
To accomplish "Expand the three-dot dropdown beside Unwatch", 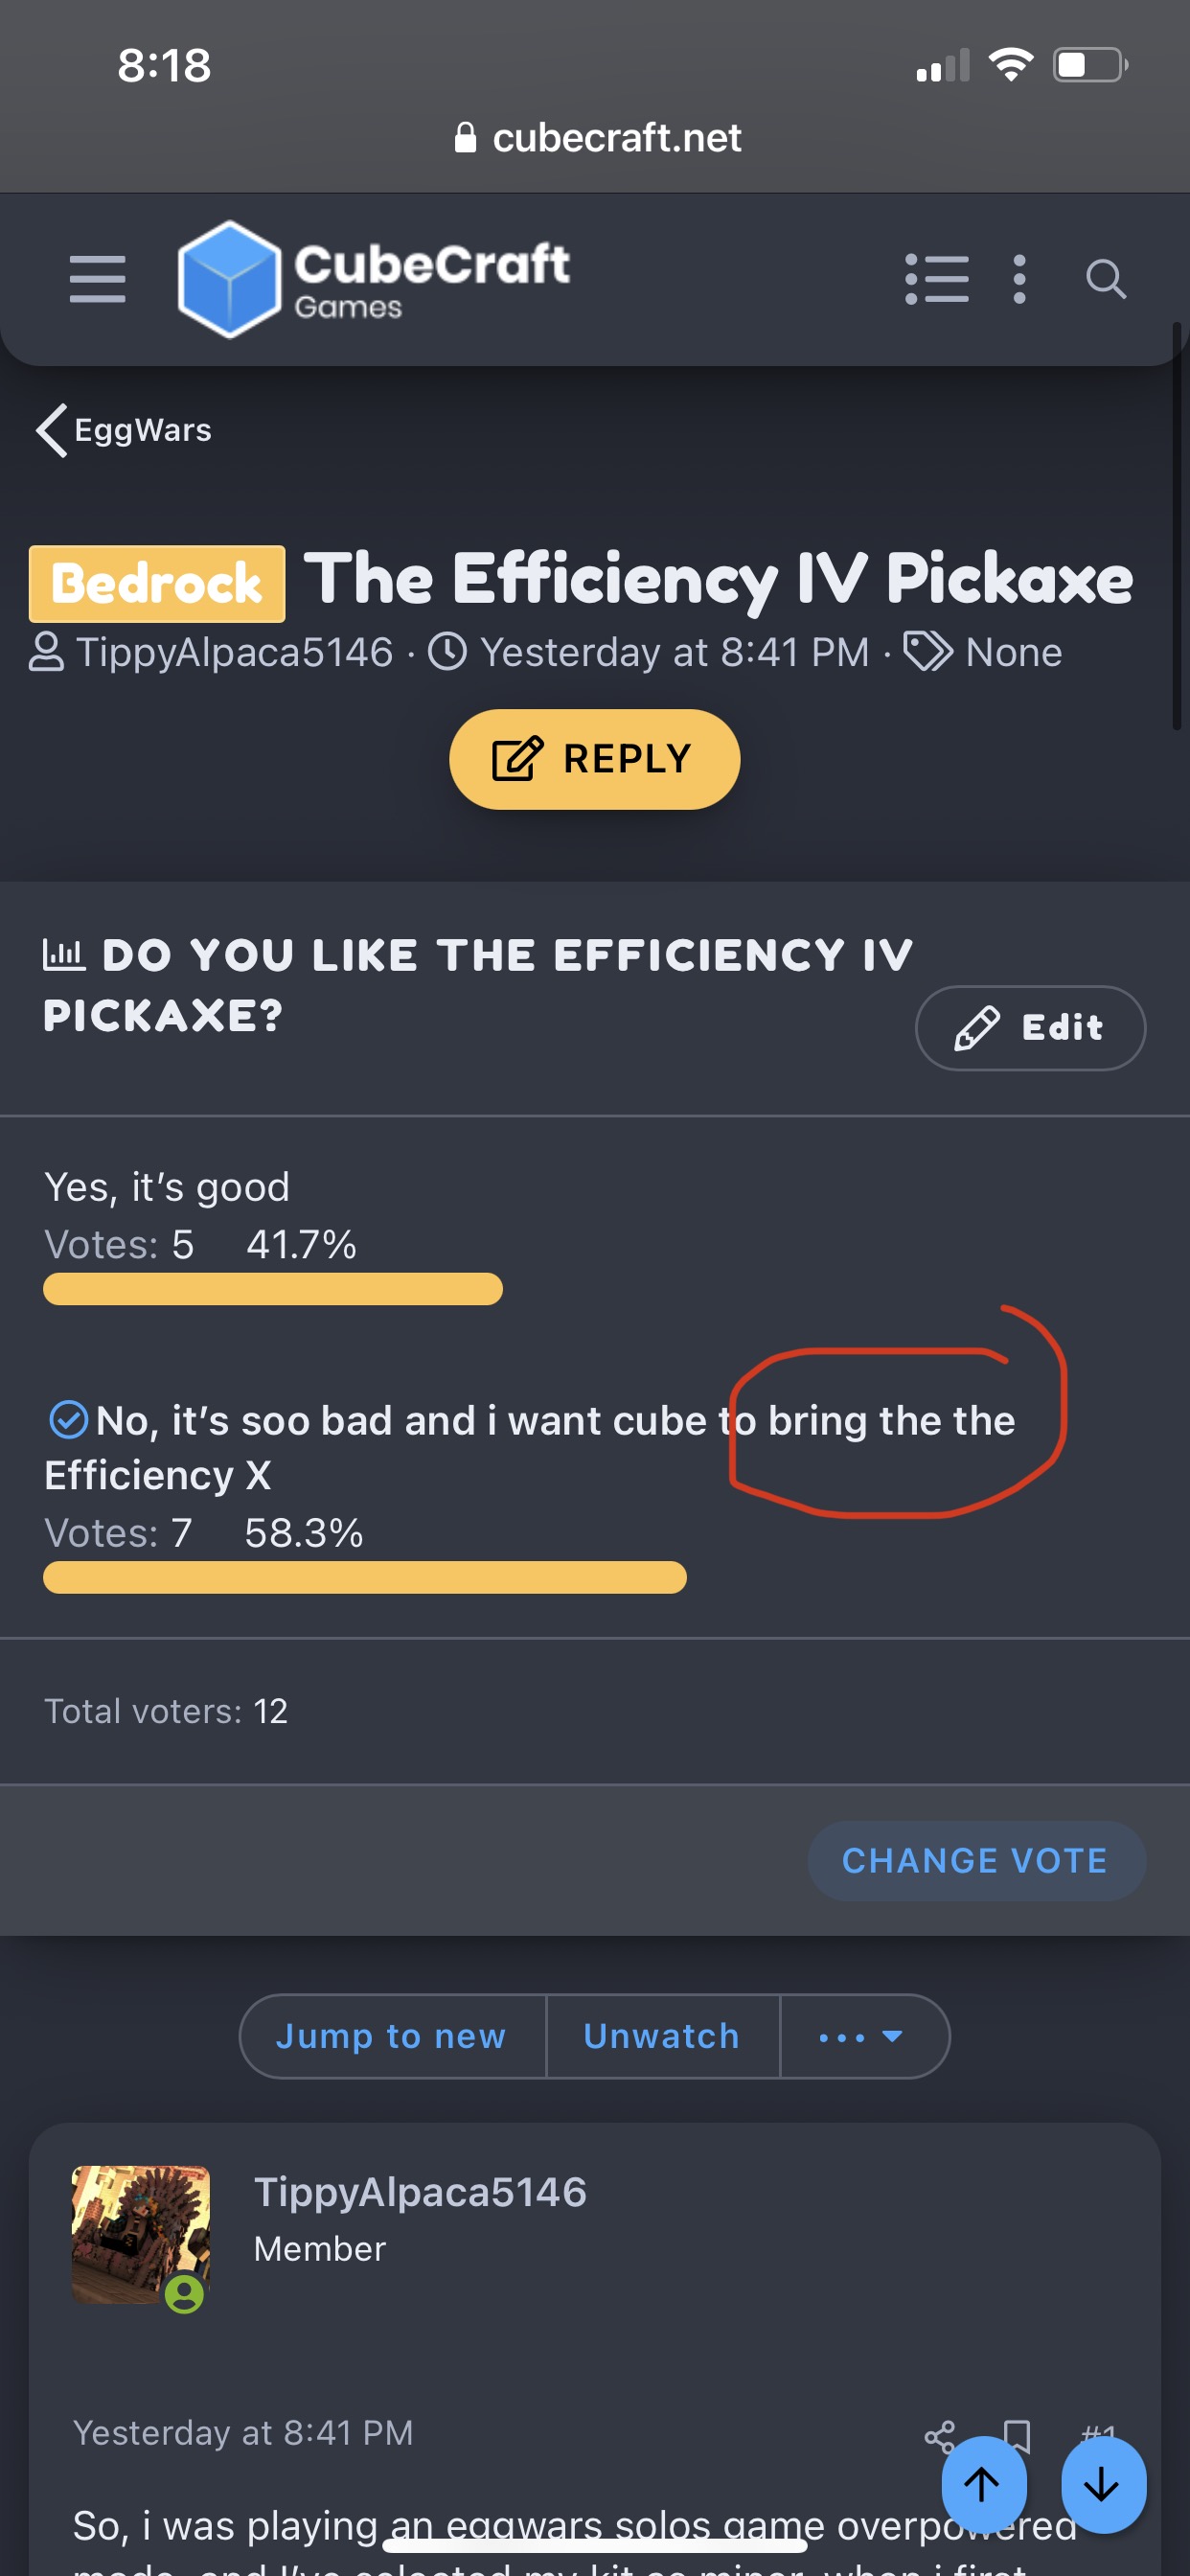I will click(862, 2036).
